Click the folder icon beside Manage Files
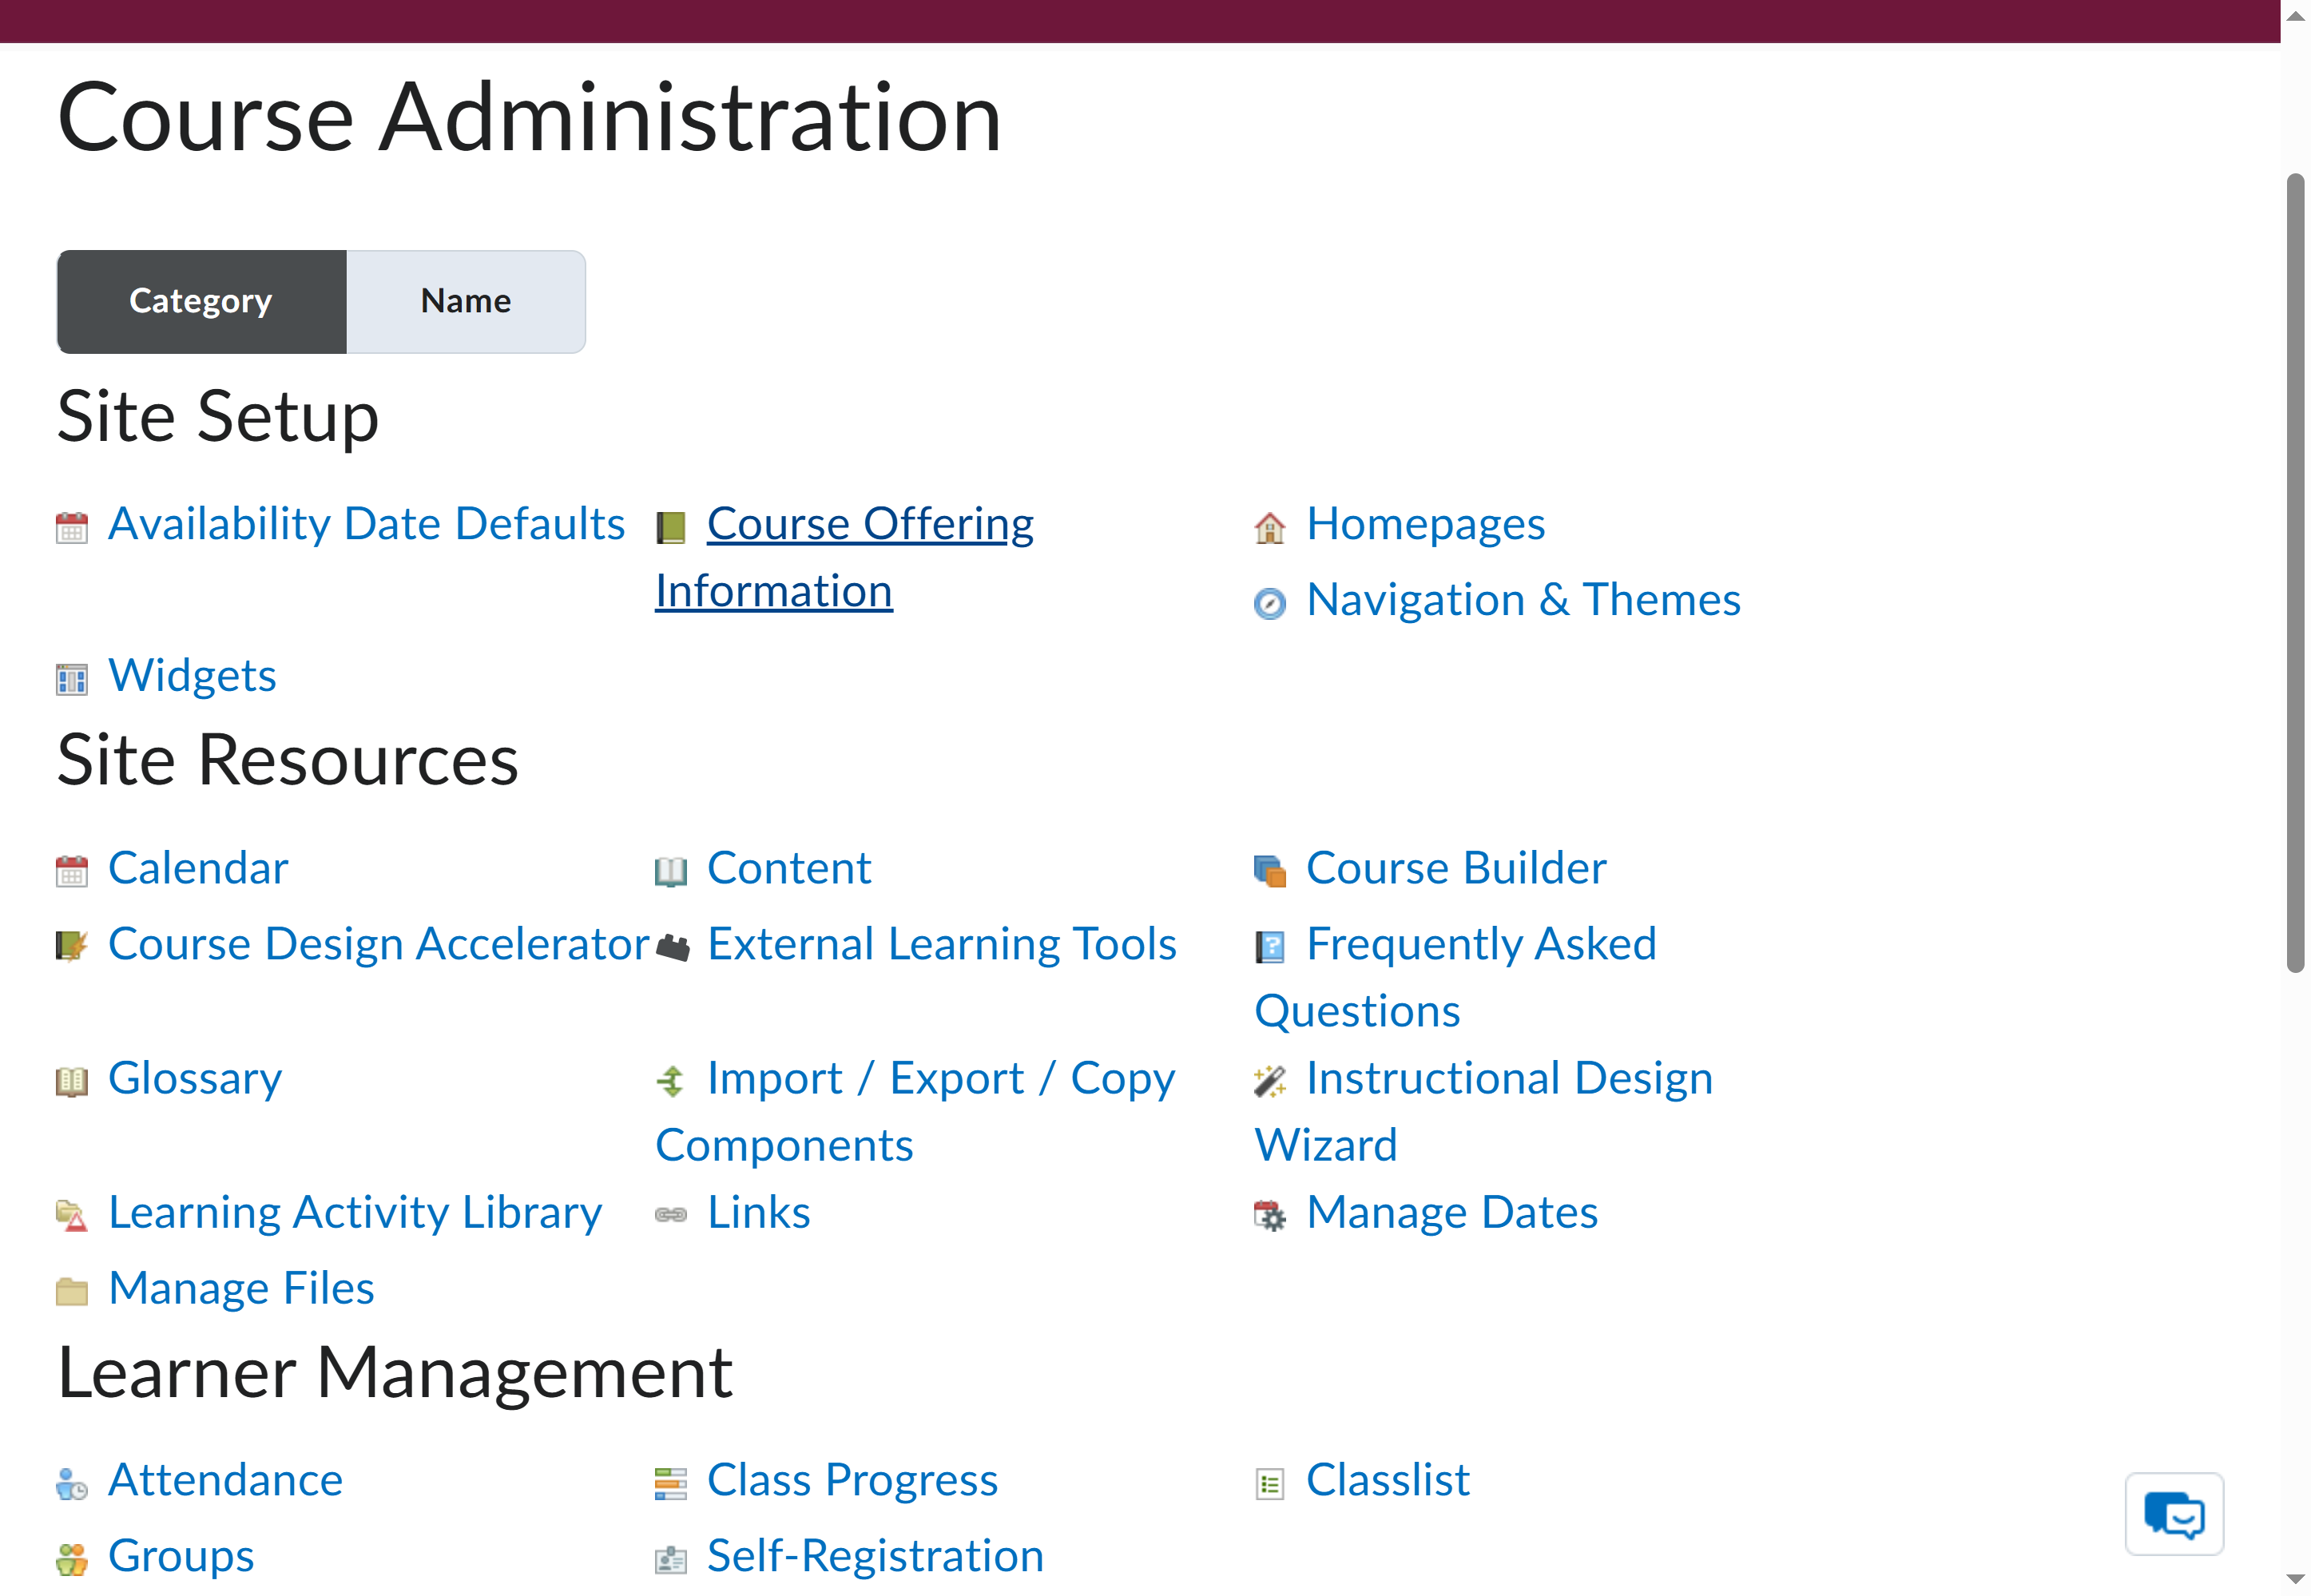The height and width of the screenshot is (1596, 2311). click(x=71, y=1291)
